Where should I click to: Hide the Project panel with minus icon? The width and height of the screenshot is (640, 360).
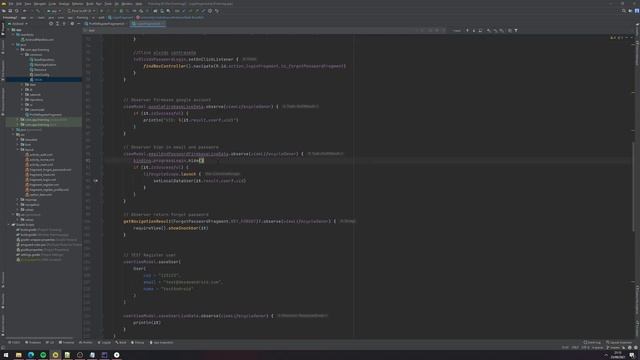[x=78, y=24]
